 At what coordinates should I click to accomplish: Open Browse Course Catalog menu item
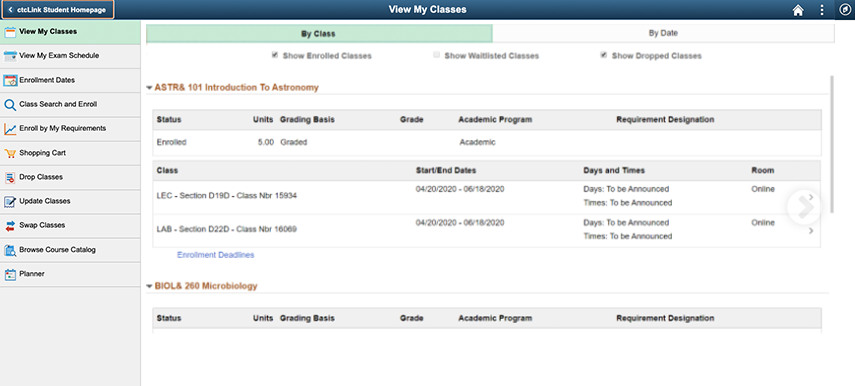(x=70, y=250)
